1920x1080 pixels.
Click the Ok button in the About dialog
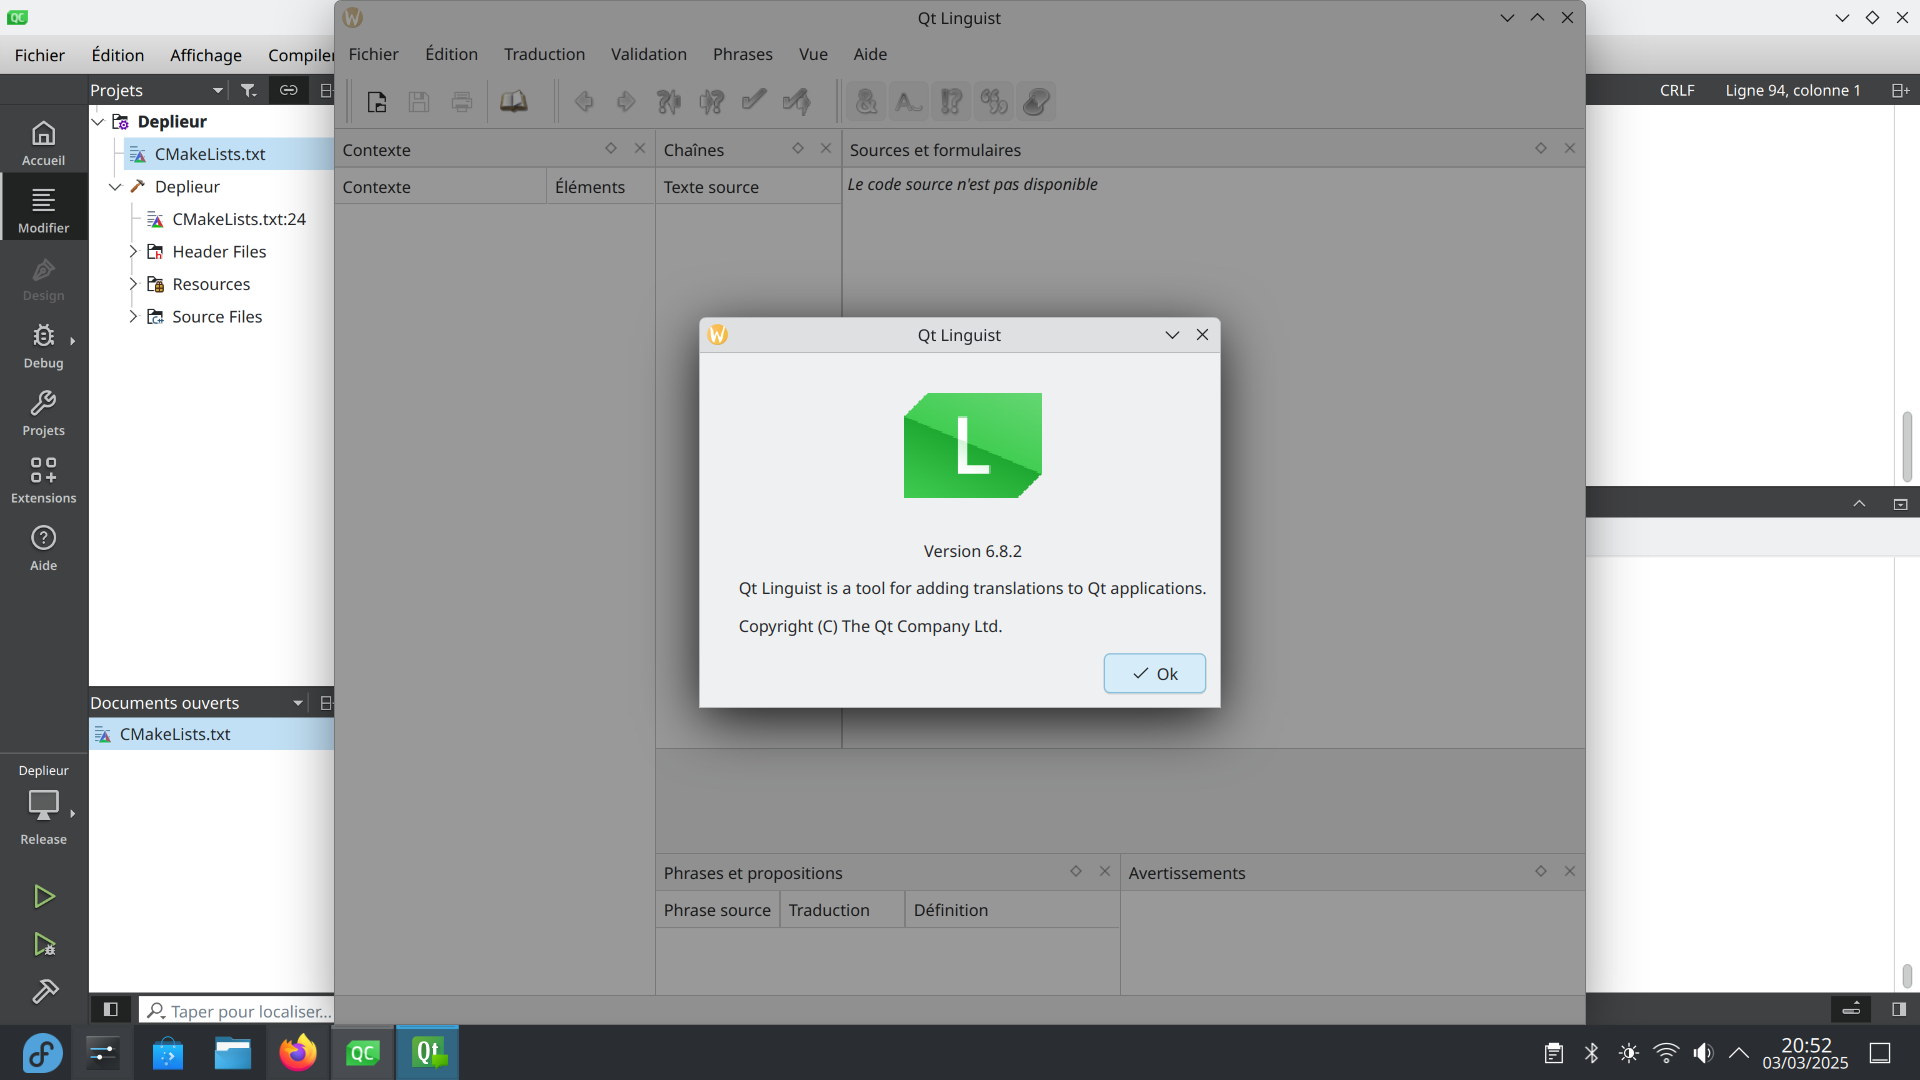pos(1154,674)
